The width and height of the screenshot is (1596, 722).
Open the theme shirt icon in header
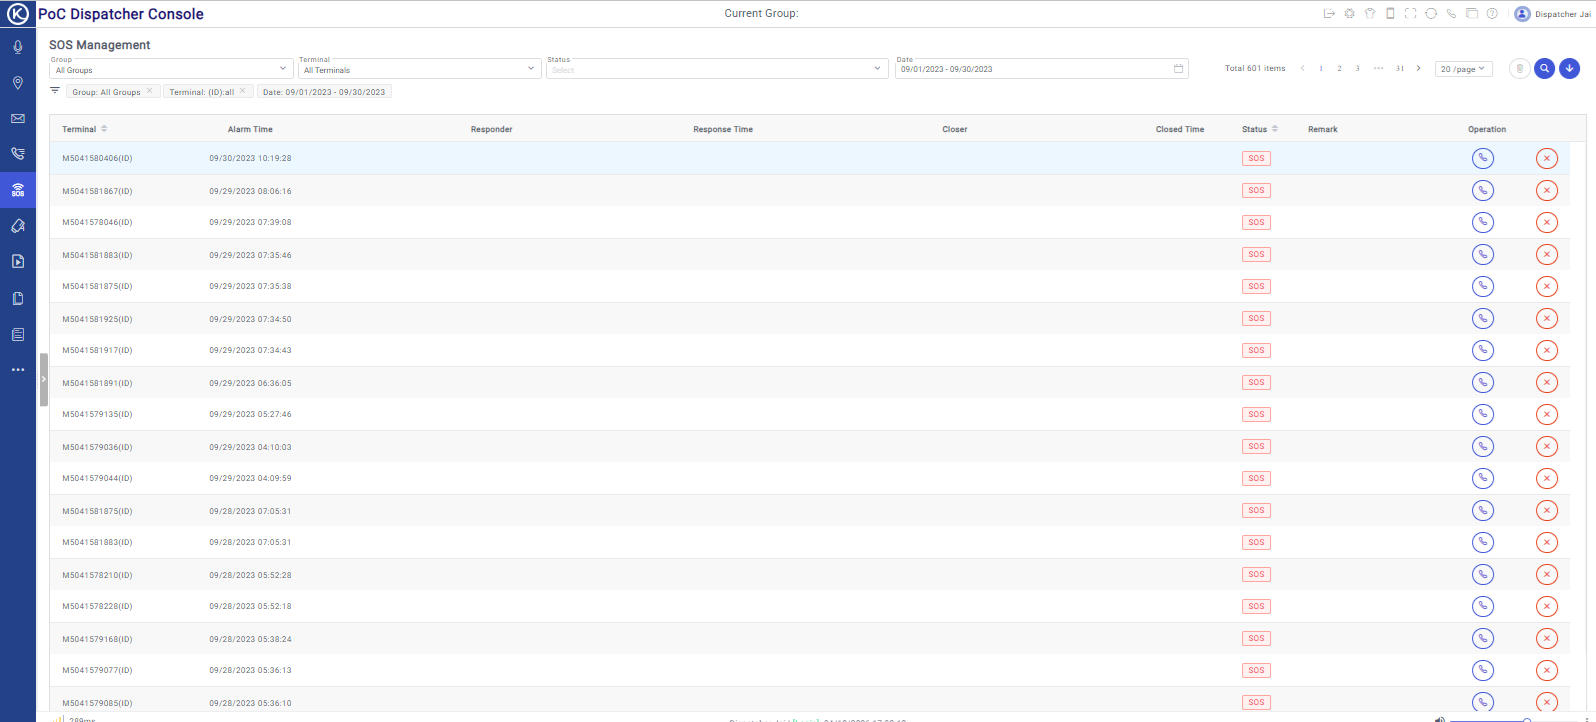(1370, 14)
